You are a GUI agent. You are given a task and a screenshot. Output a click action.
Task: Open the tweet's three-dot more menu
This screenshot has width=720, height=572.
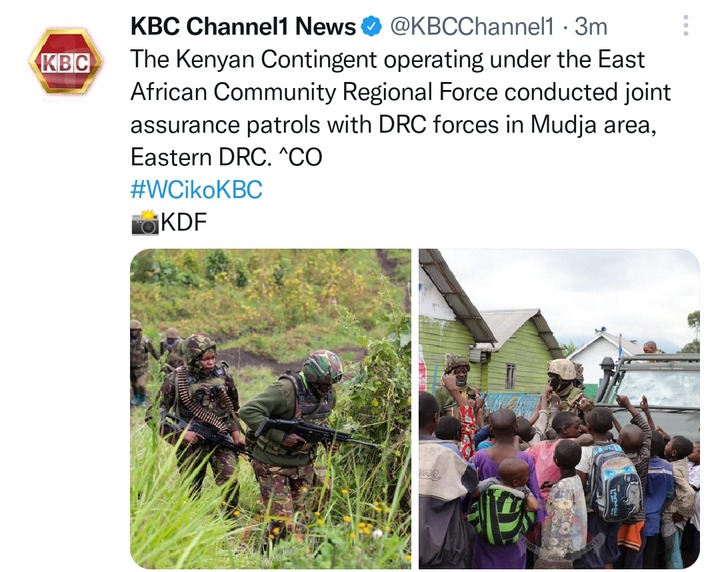click(686, 26)
